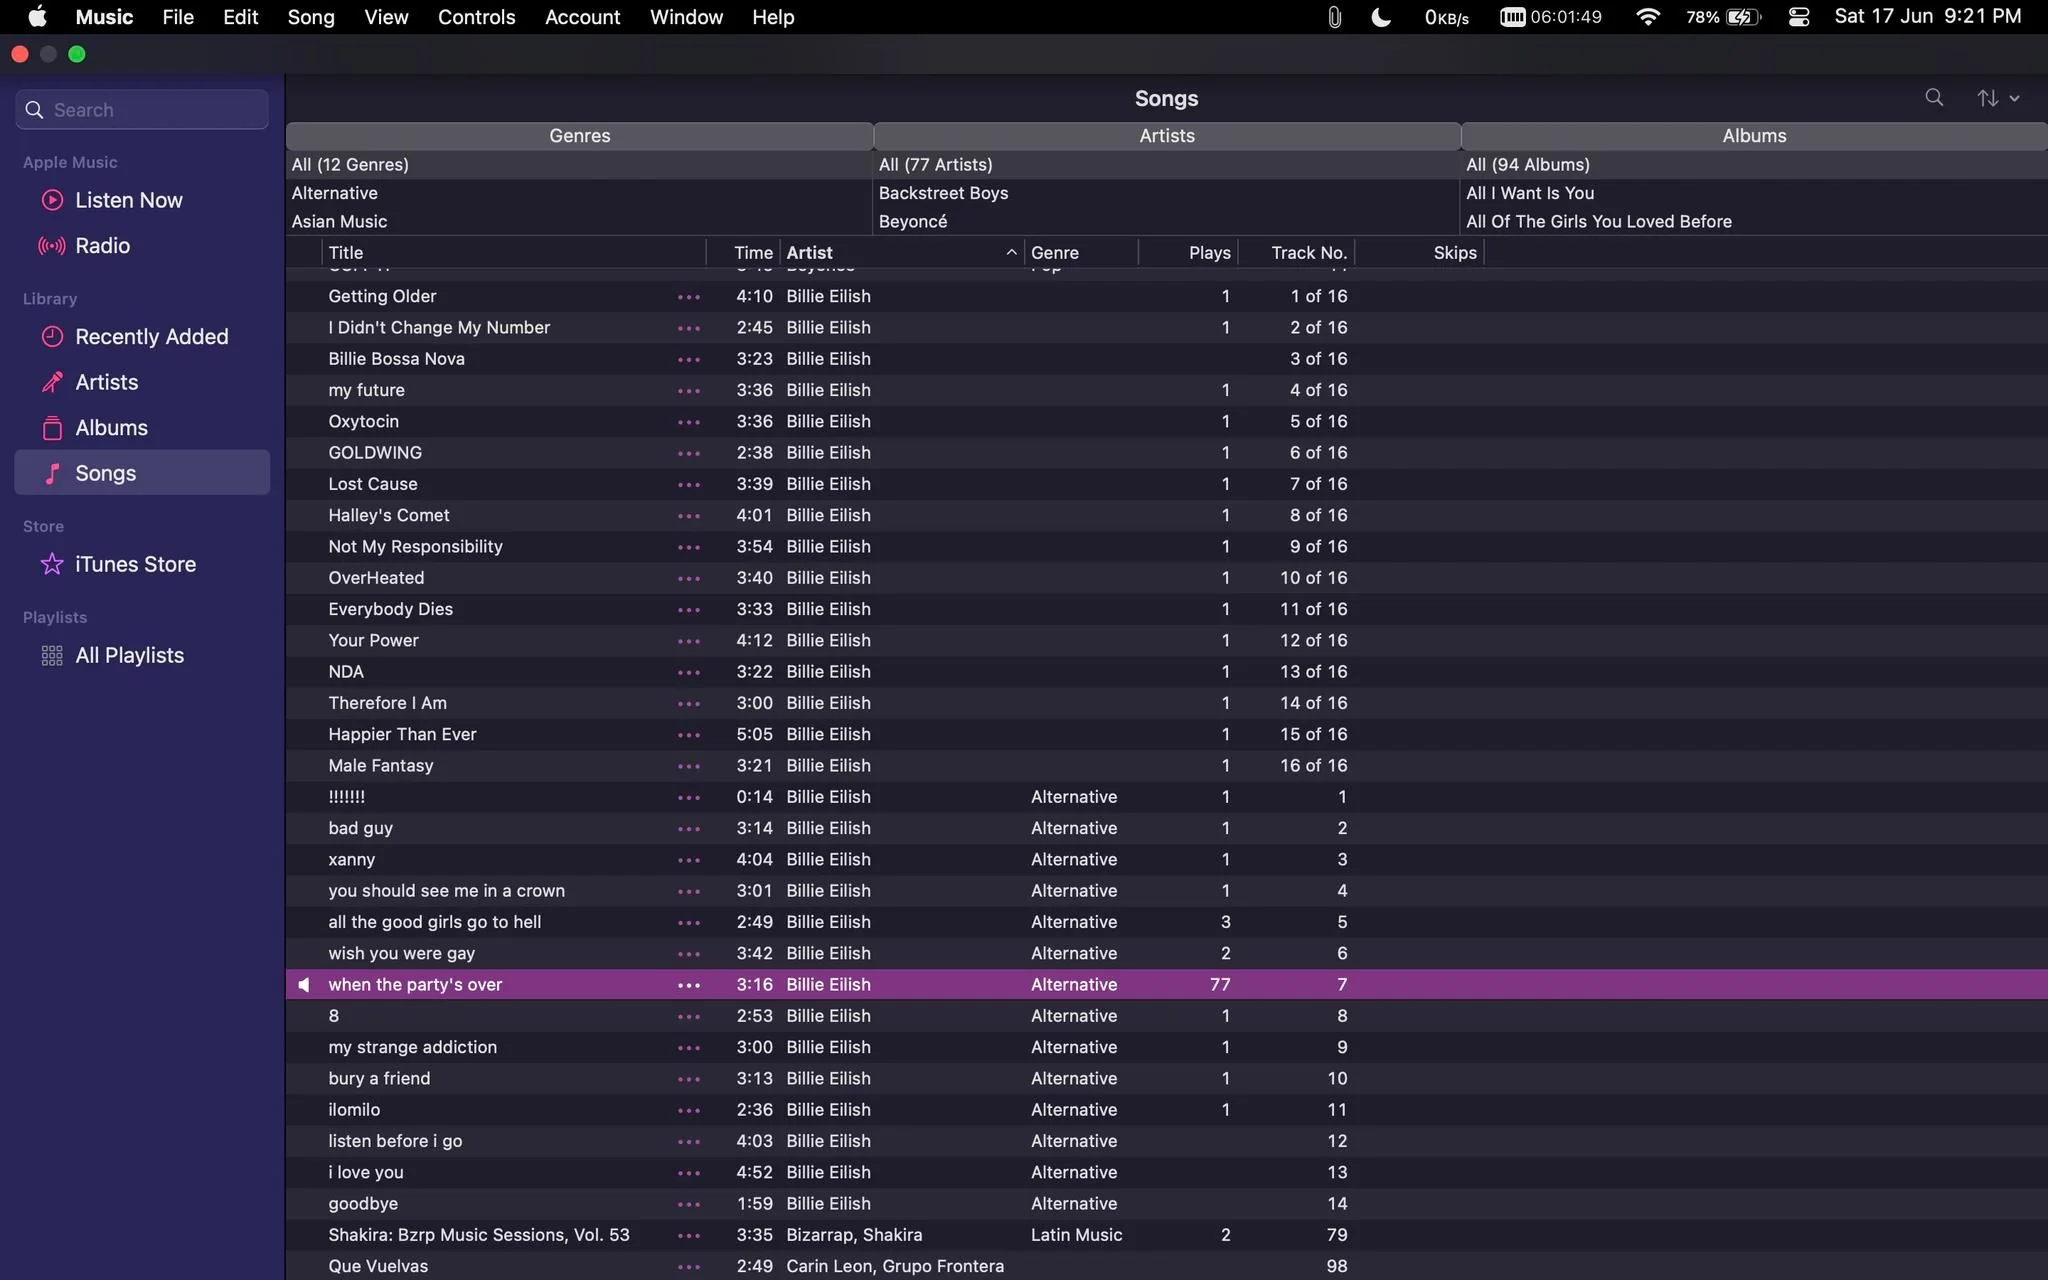Open the Controls menu
The image size is (2048, 1280).
tap(476, 17)
